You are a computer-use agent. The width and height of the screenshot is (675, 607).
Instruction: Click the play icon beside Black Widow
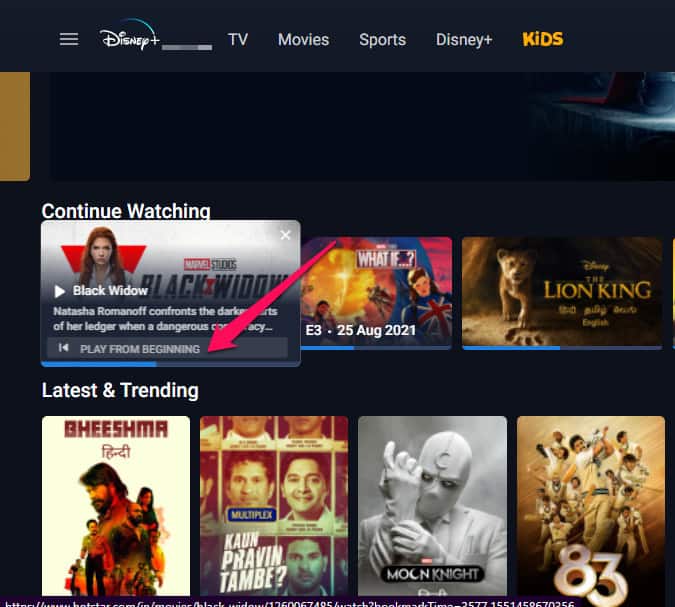click(59, 291)
